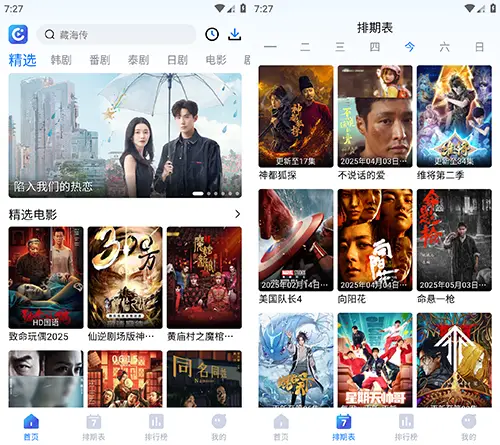Open the 向阳花 poster
Screen dimensions: 500x445
(375, 240)
